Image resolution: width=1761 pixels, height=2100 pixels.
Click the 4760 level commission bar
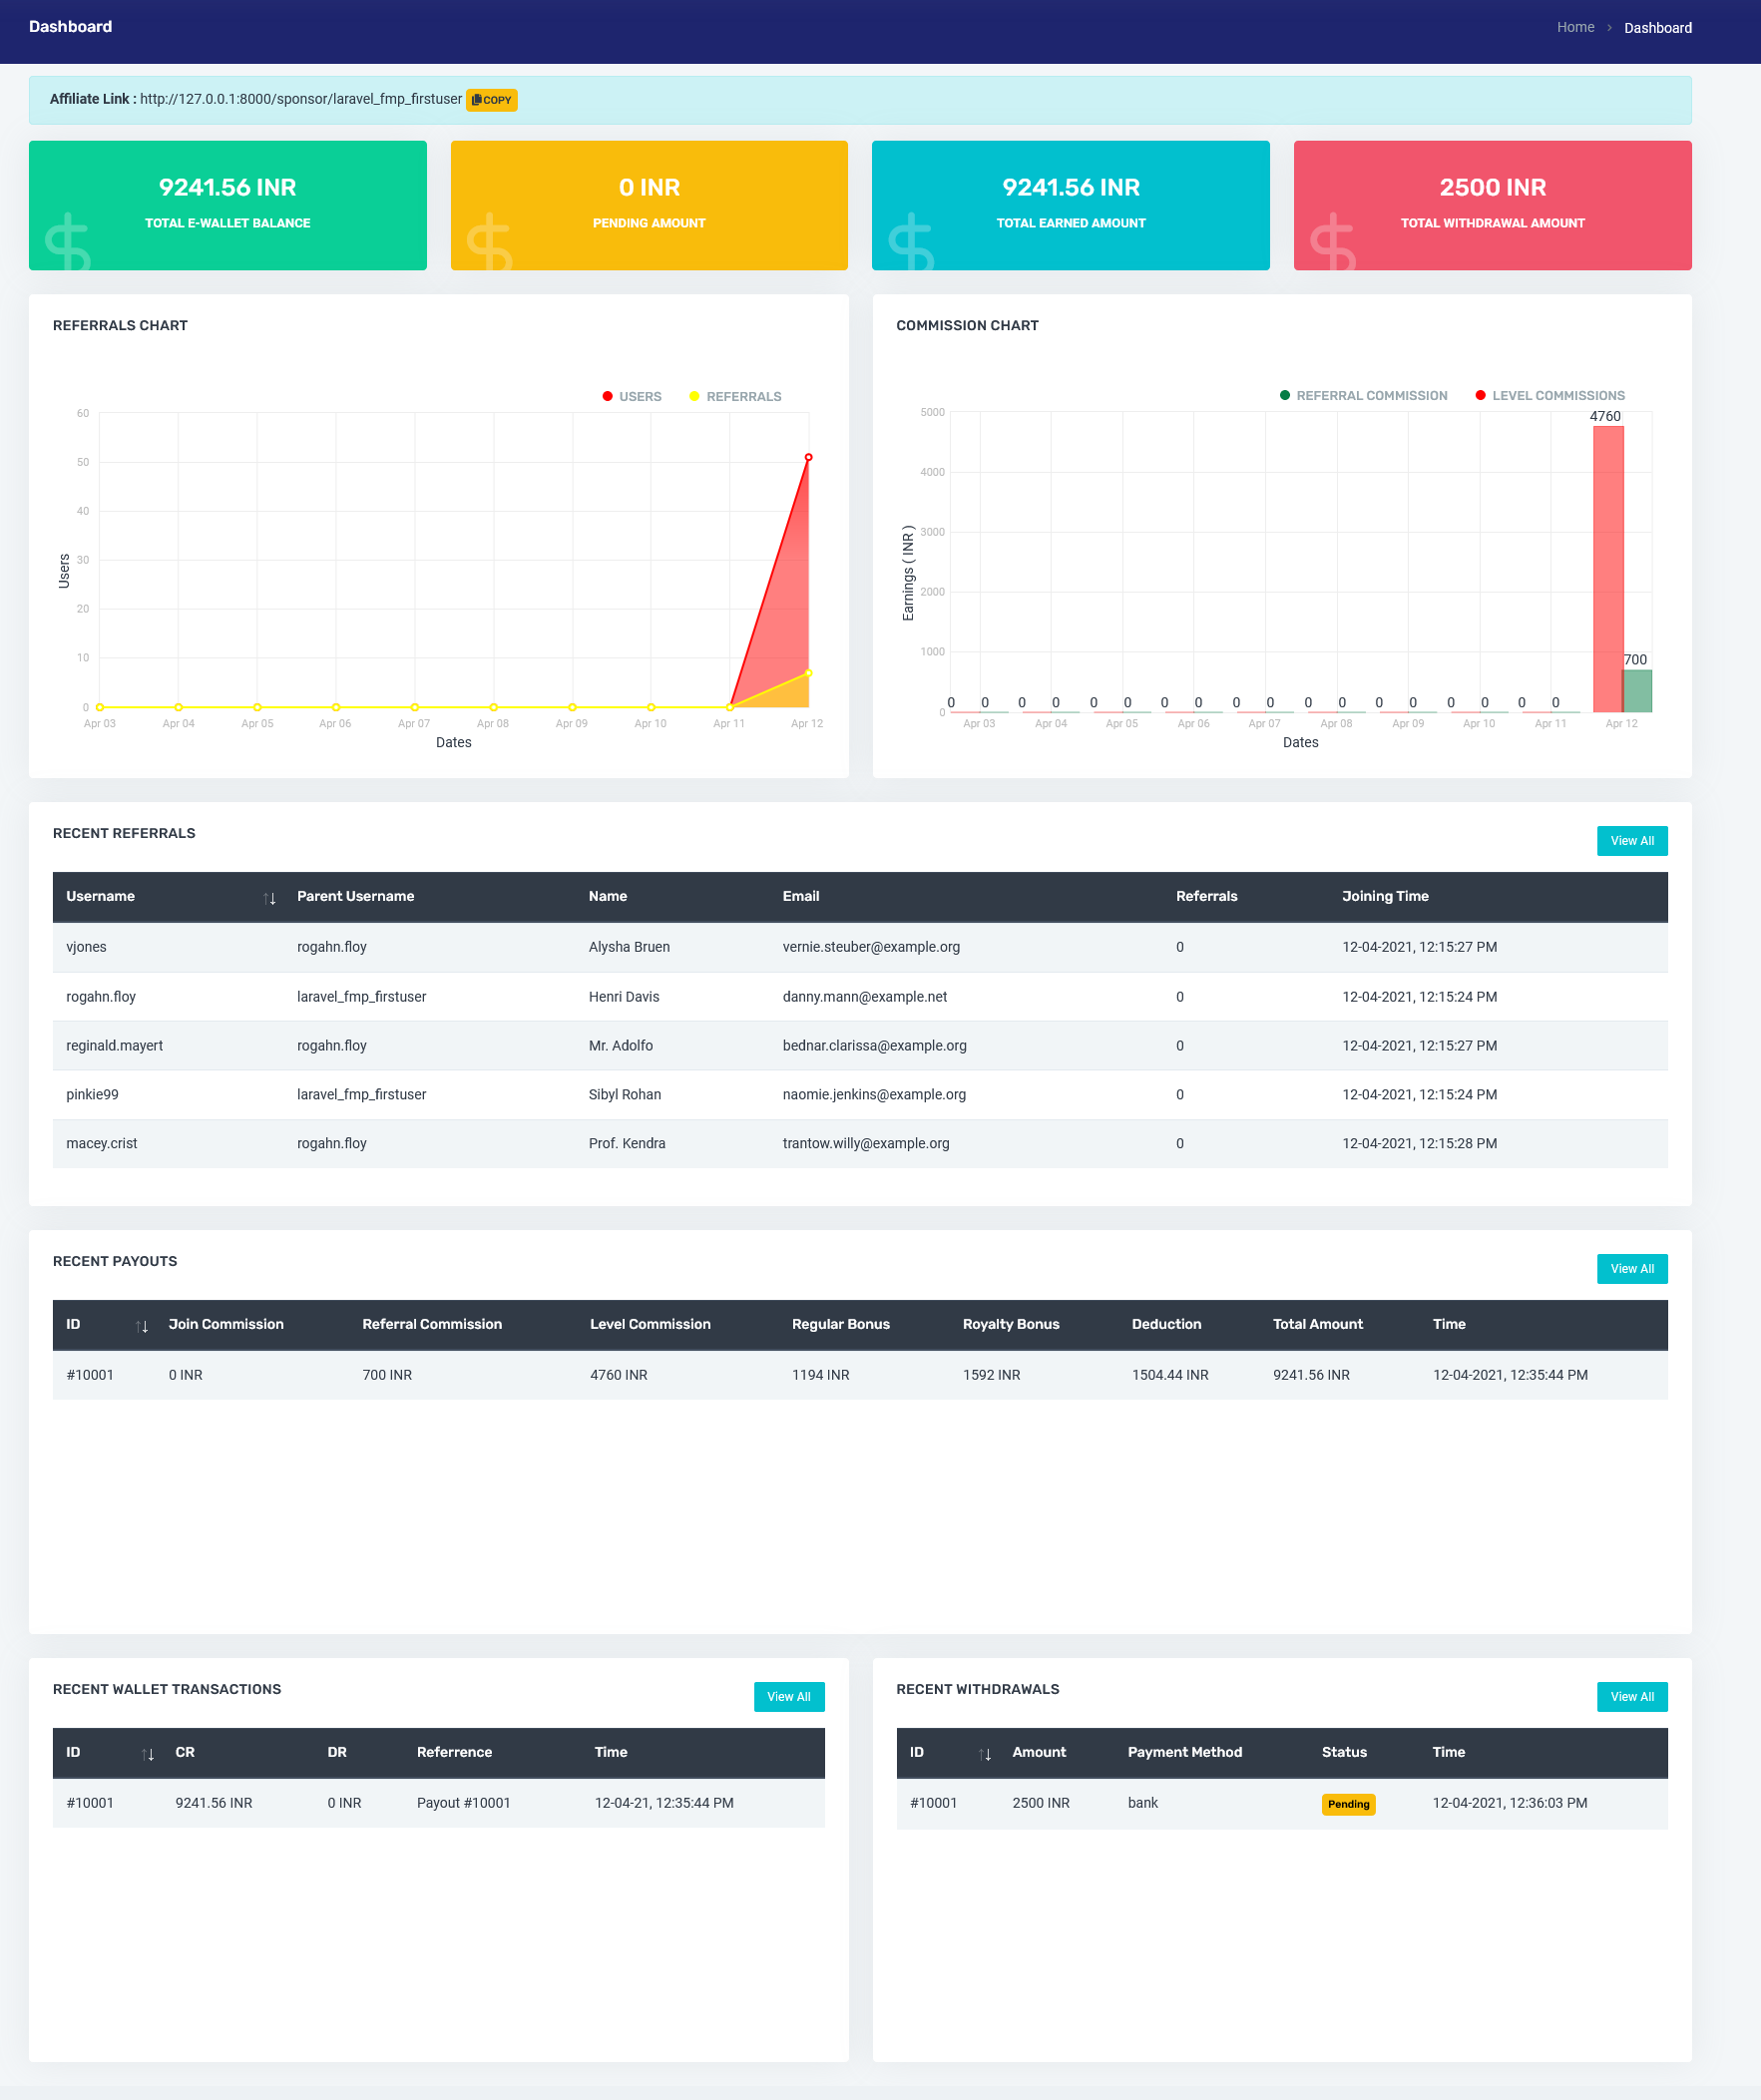(x=1607, y=570)
